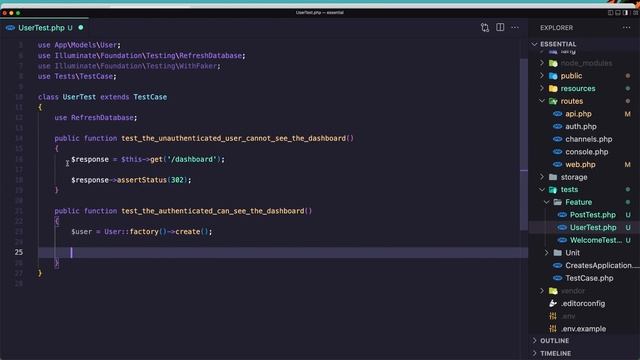The image size is (640, 360).
Task: Expand the node_modules folder chevron
Action: tap(542, 63)
